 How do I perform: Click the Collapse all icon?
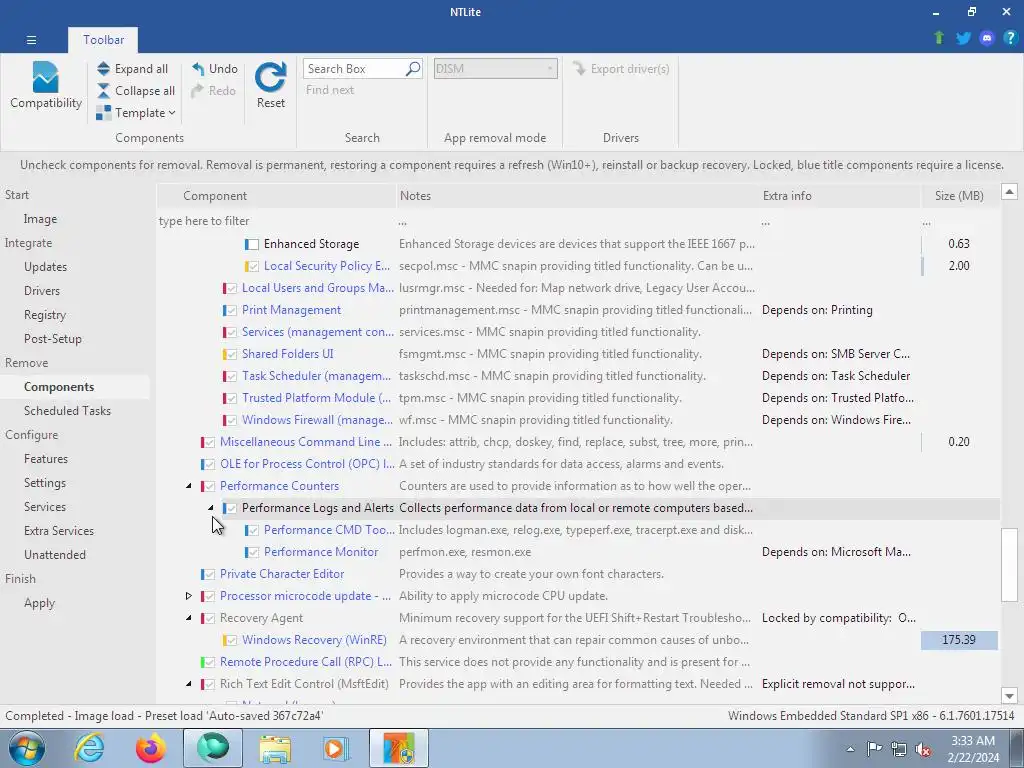(103, 91)
